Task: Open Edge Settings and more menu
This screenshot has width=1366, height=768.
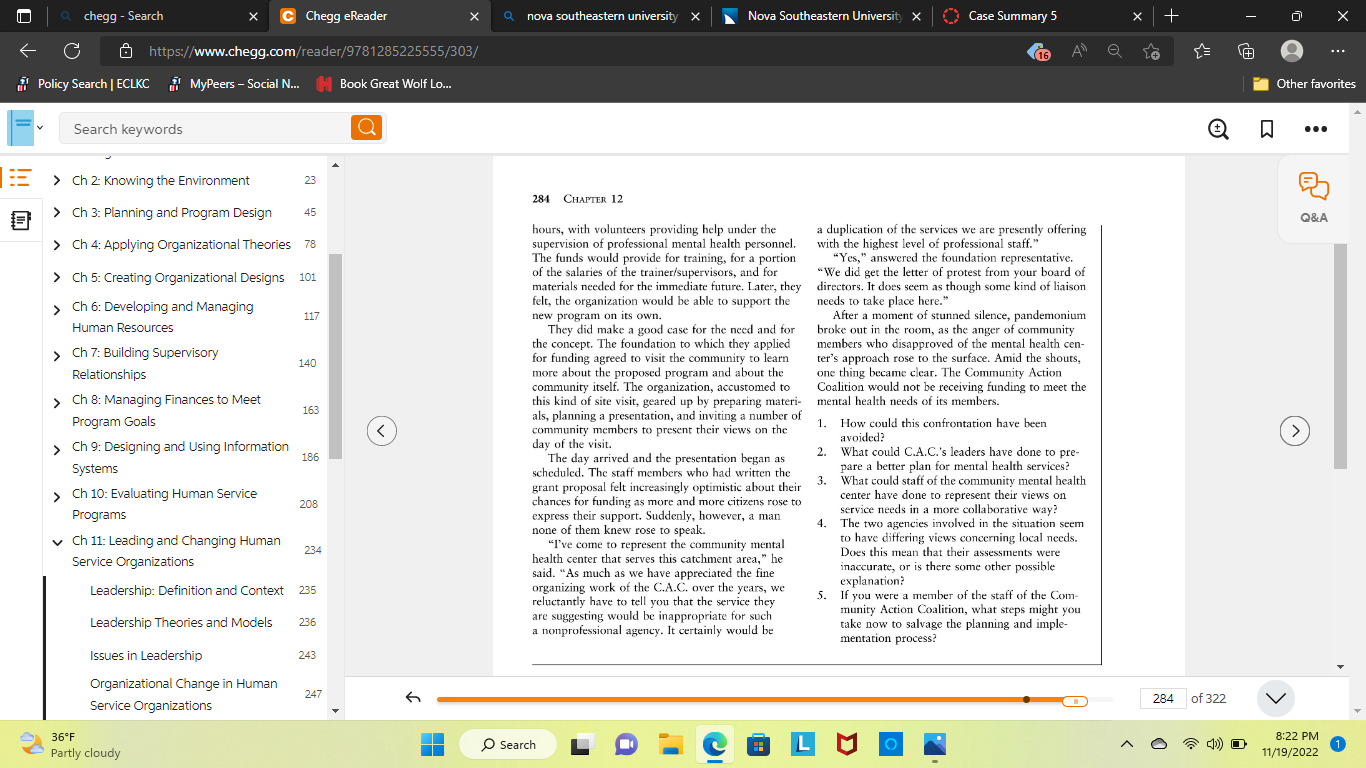Action: [x=1338, y=51]
